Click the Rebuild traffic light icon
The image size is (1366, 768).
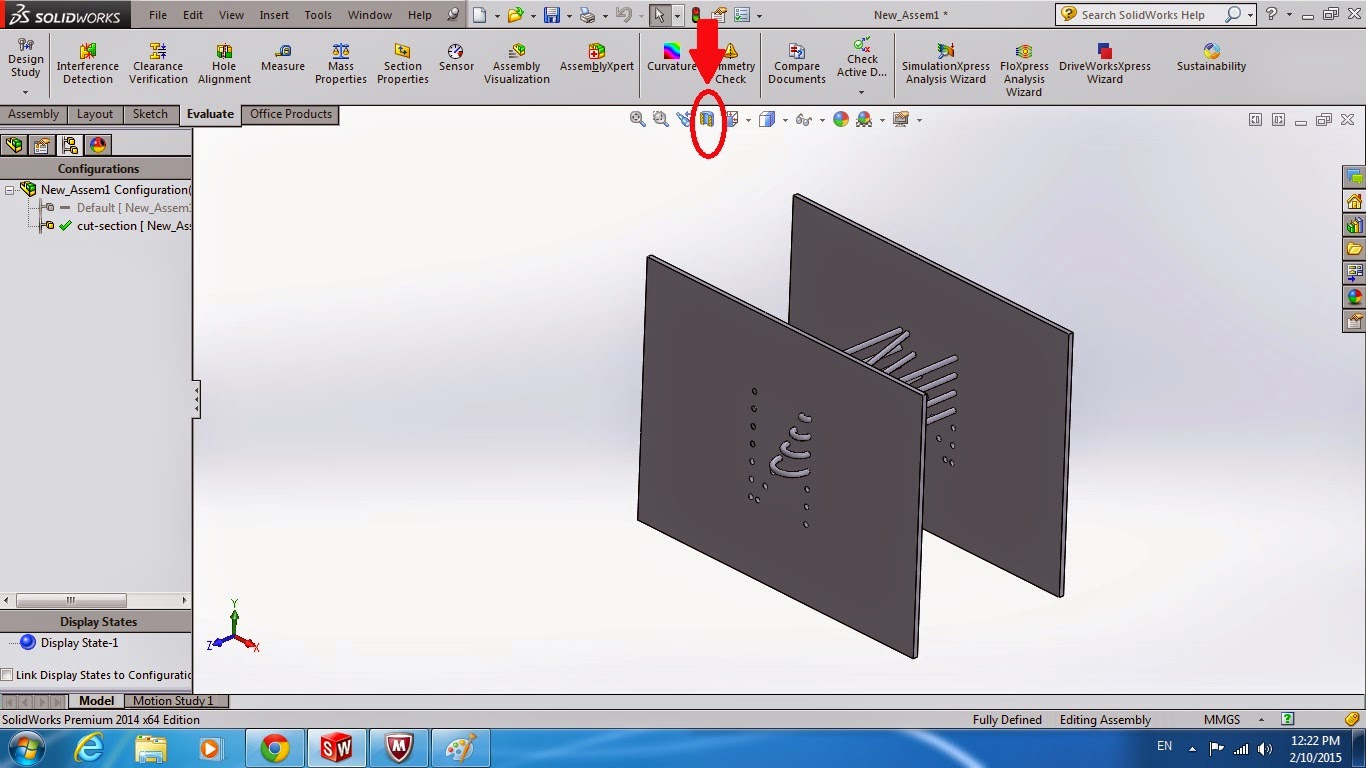[x=696, y=15]
